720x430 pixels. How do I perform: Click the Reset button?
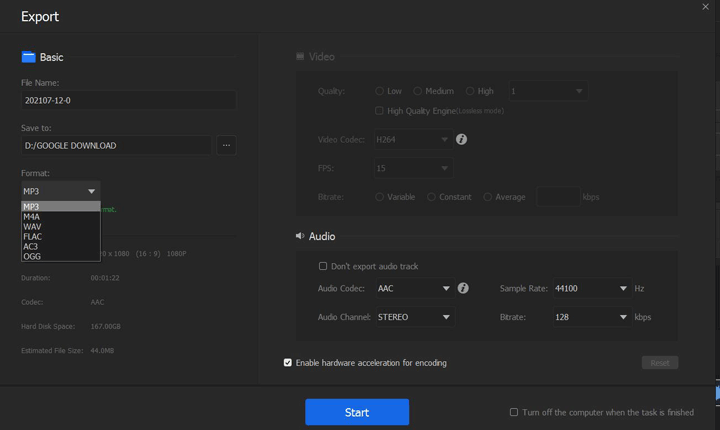(659, 363)
